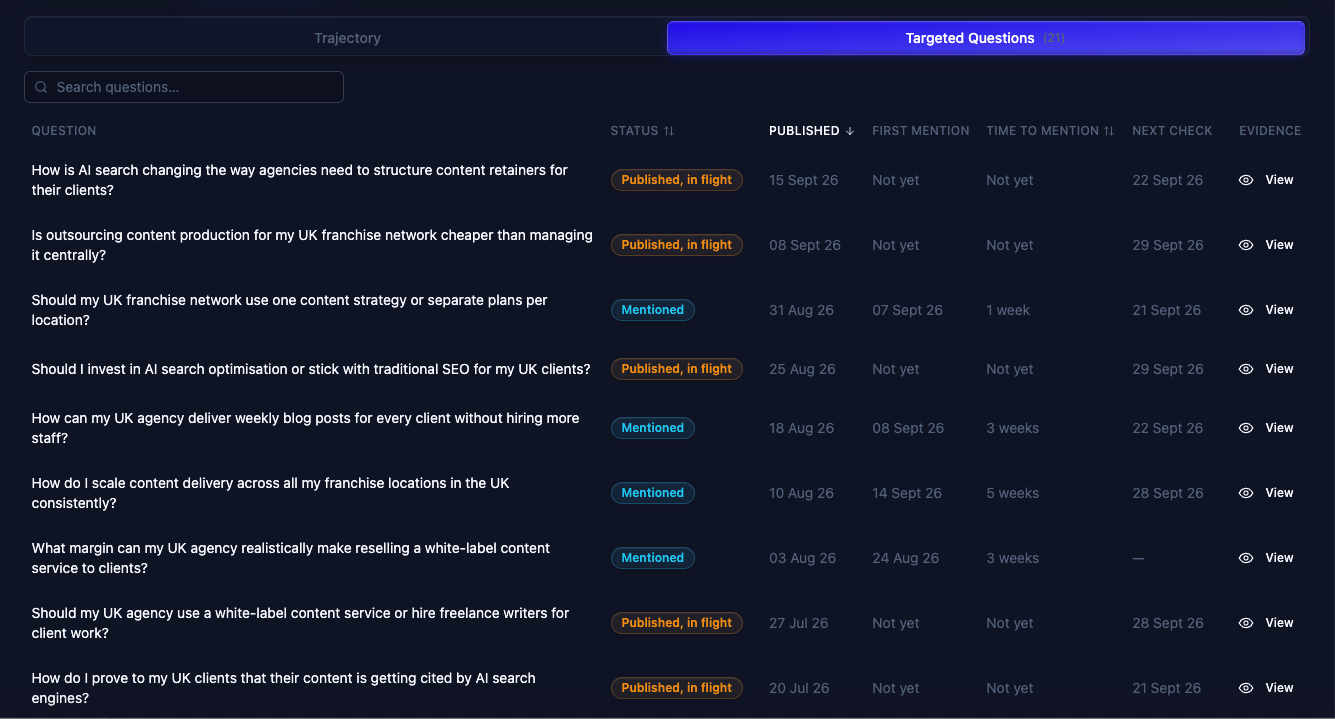Screen dimensions: 1335x719
Task: Open View link for cited by AI search question
Action: point(1279,688)
